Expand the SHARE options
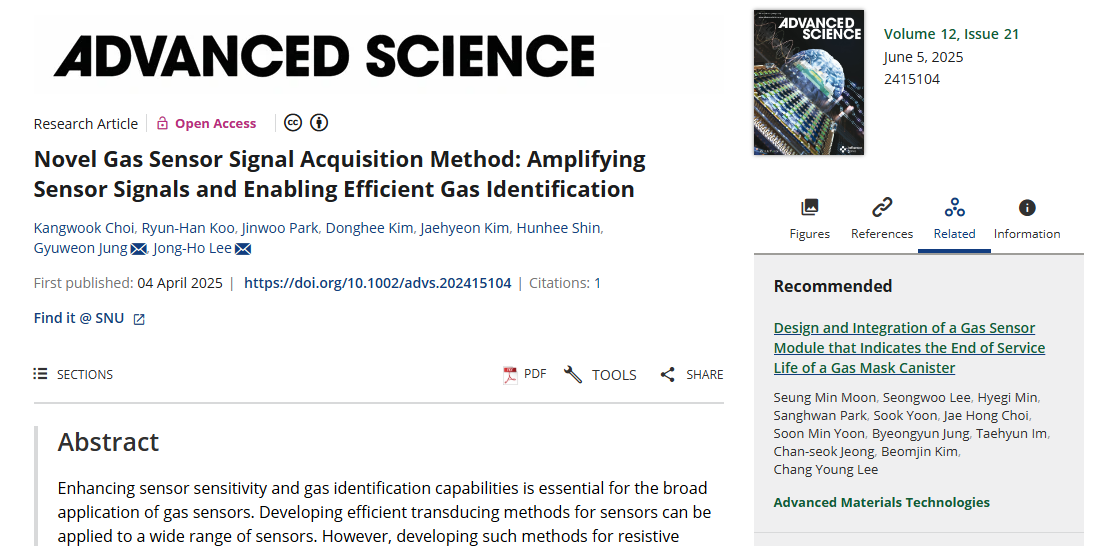The image size is (1098, 546). coord(691,375)
